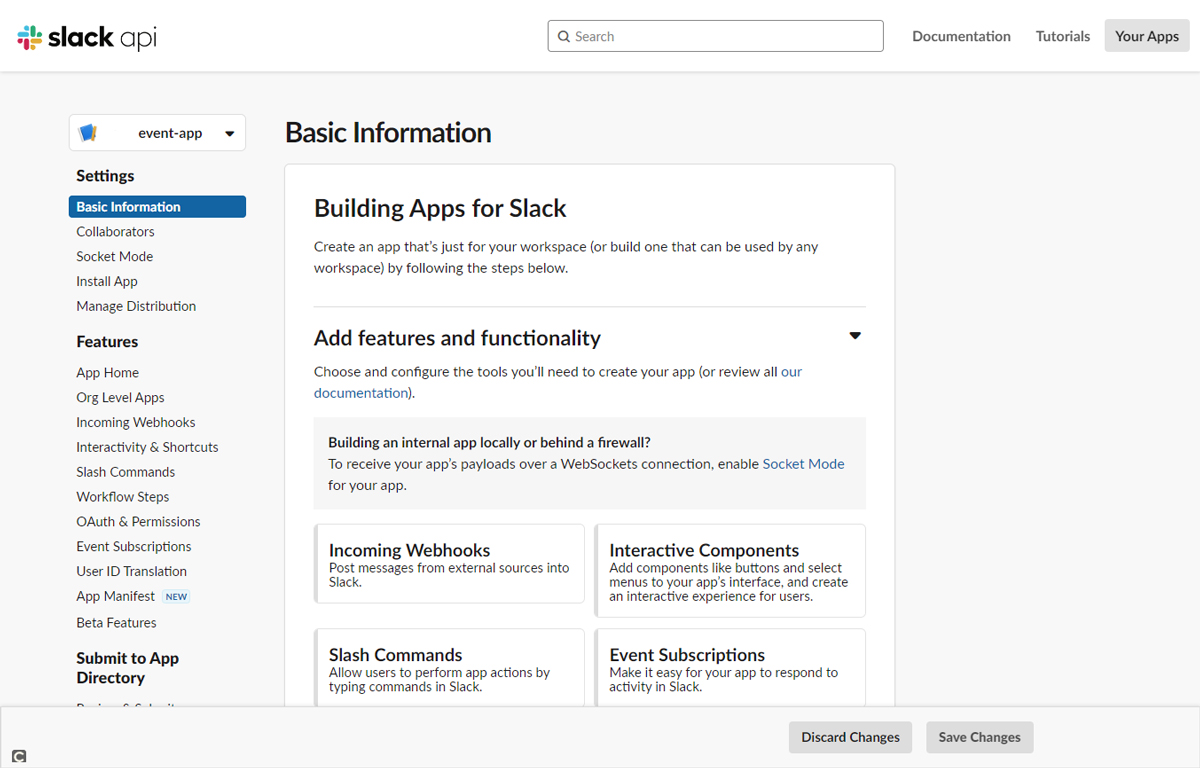Click the search magnifier icon
Image resolution: width=1200 pixels, height=768 pixels.
pyautogui.click(x=564, y=37)
